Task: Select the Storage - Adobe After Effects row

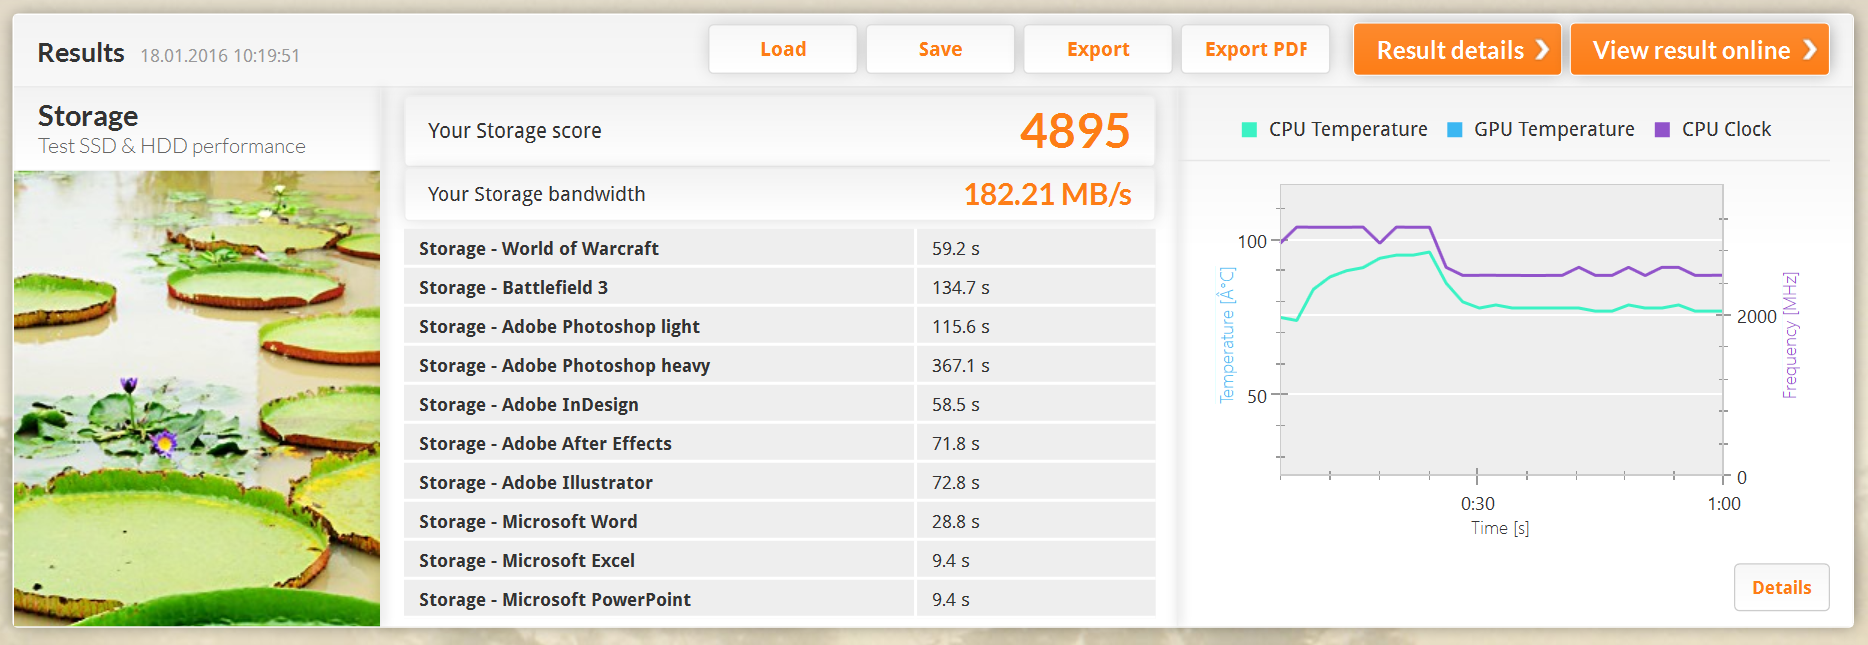Action: tap(780, 443)
